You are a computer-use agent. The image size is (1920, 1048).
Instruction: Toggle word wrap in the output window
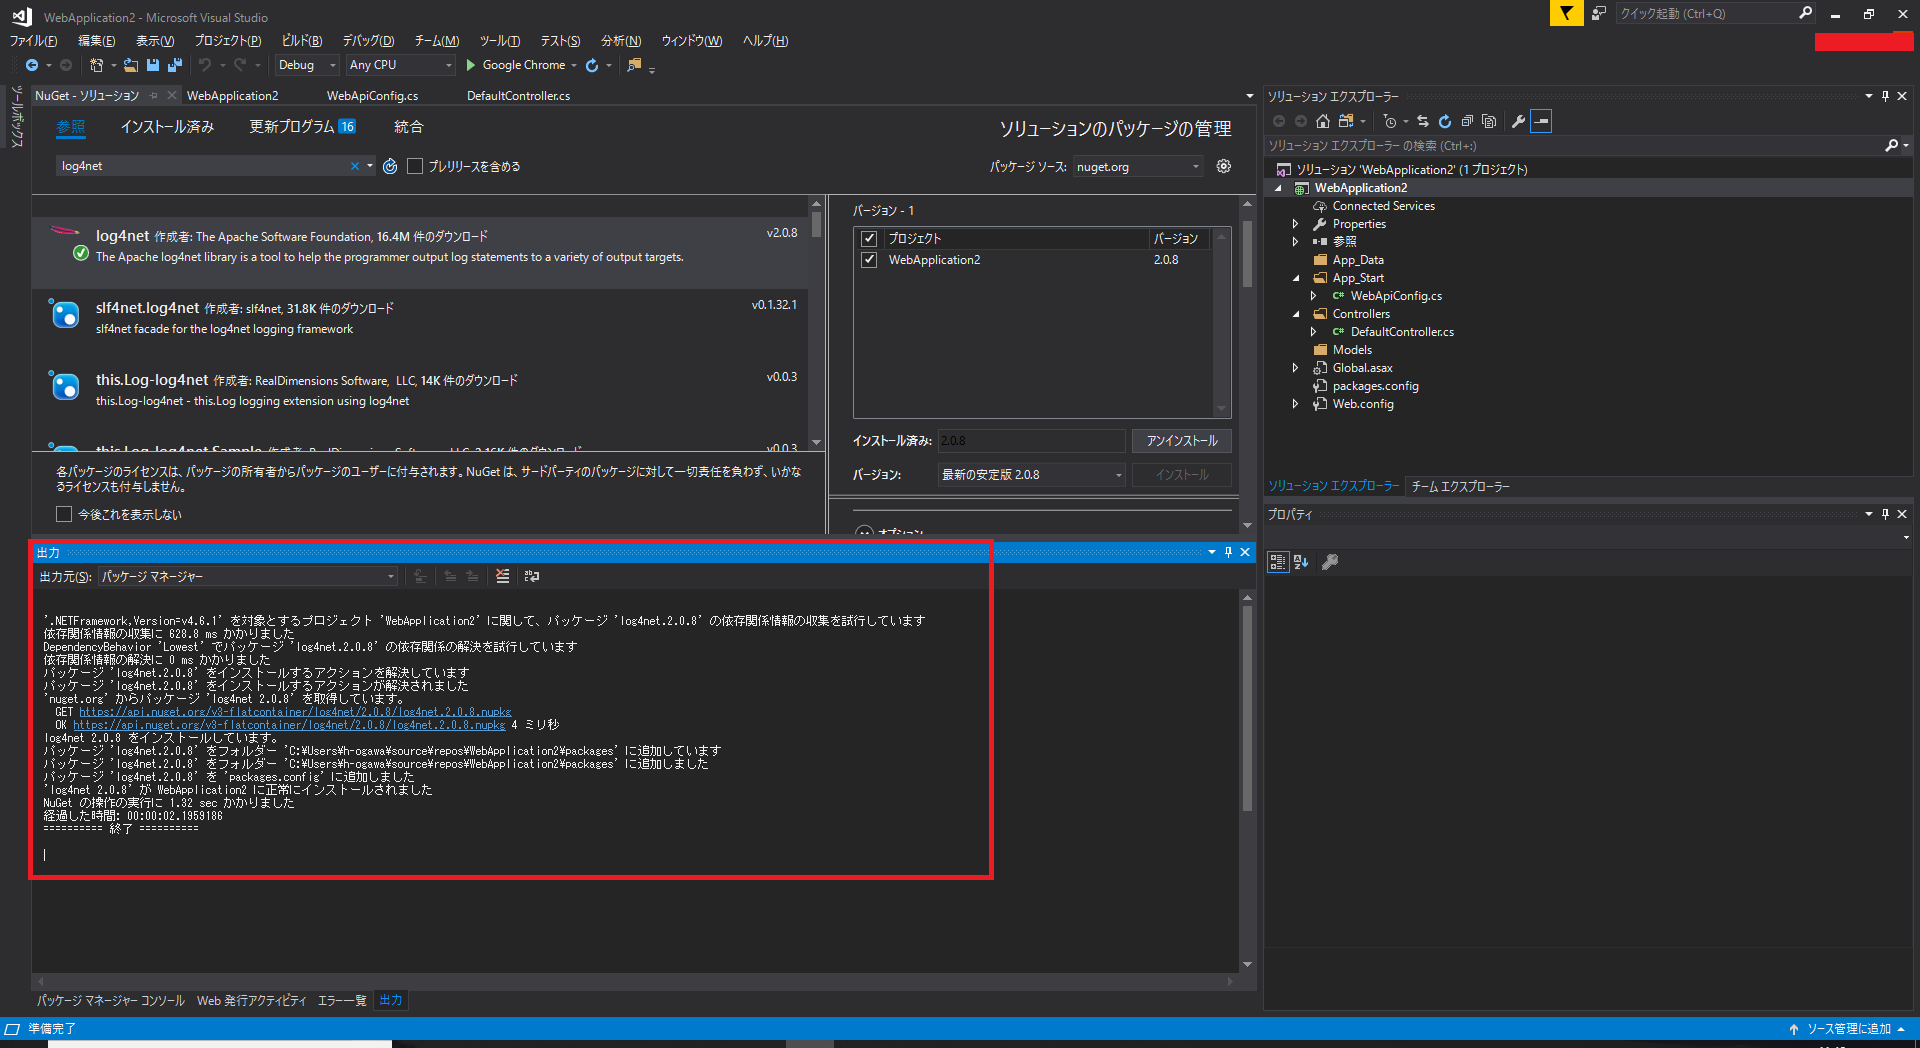(x=532, y=576)
